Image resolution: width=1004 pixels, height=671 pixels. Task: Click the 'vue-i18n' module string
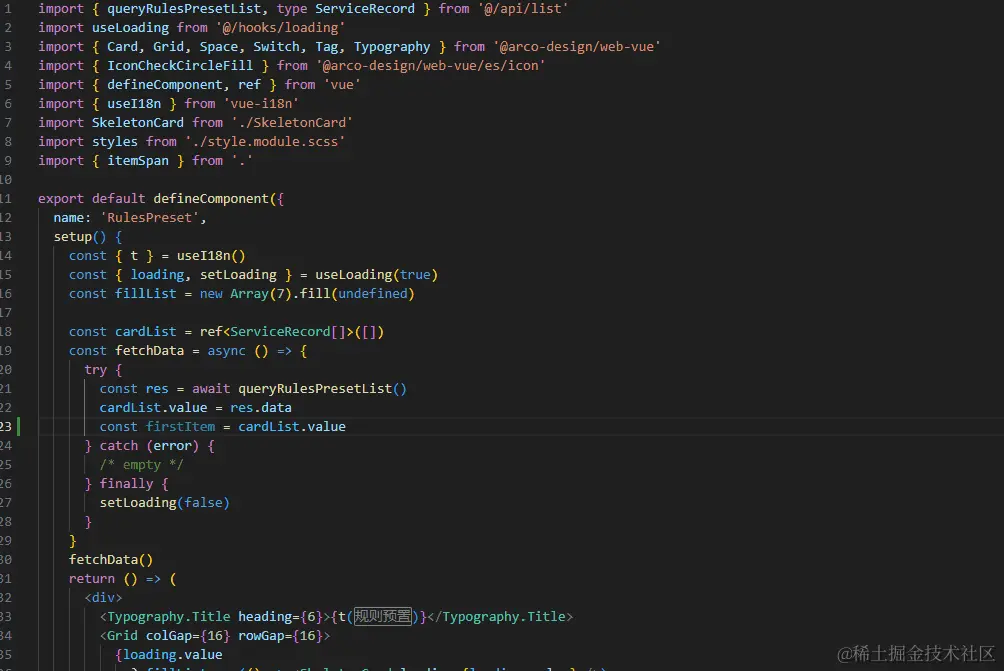(x=261, y=104)
